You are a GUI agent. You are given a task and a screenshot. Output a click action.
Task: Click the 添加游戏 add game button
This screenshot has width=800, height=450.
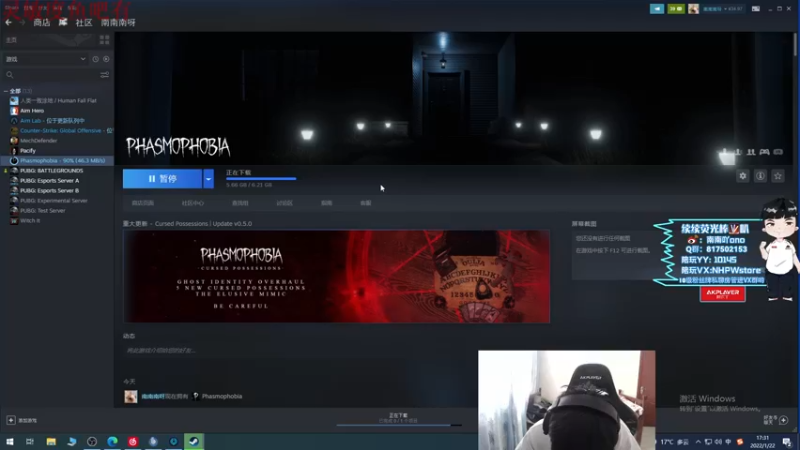21,420
